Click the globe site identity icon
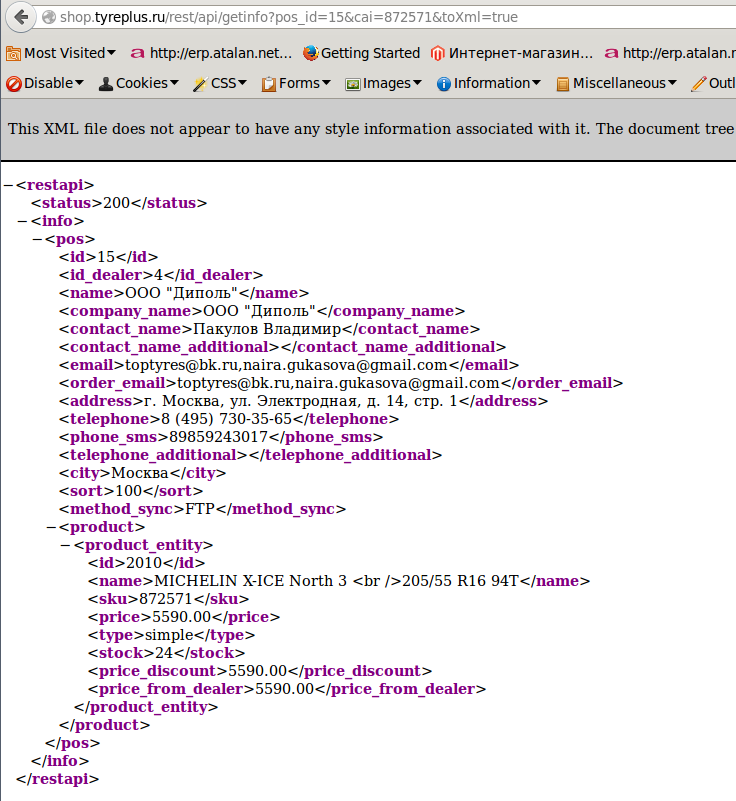 49,17
